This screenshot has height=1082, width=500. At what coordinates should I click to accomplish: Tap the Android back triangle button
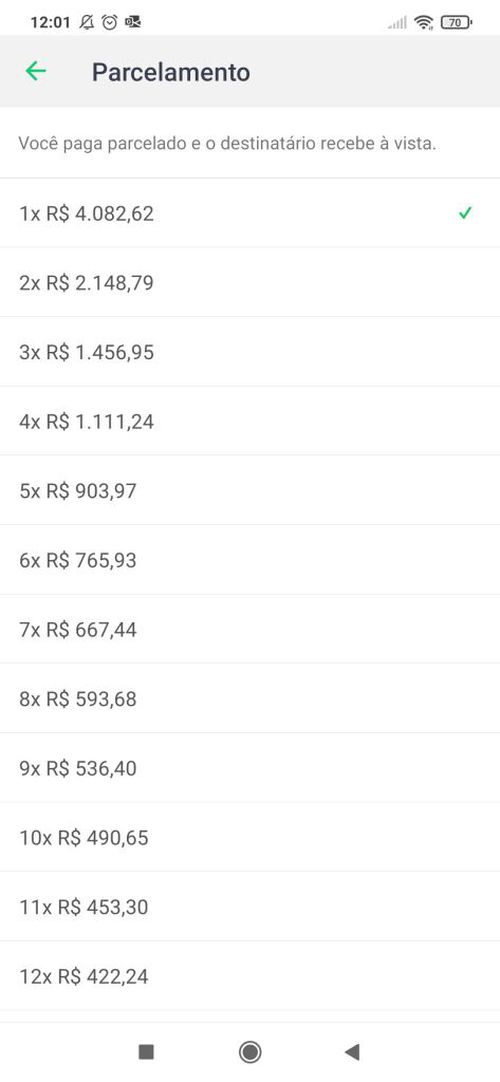[352, 1052]
